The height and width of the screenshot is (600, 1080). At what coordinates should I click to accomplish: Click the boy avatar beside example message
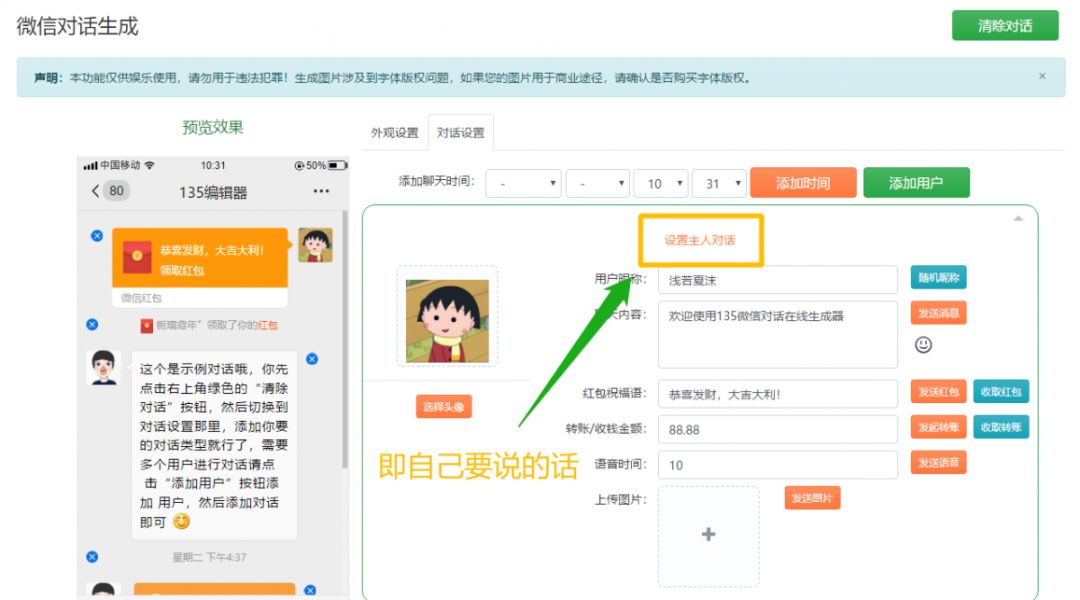point(104,367)
